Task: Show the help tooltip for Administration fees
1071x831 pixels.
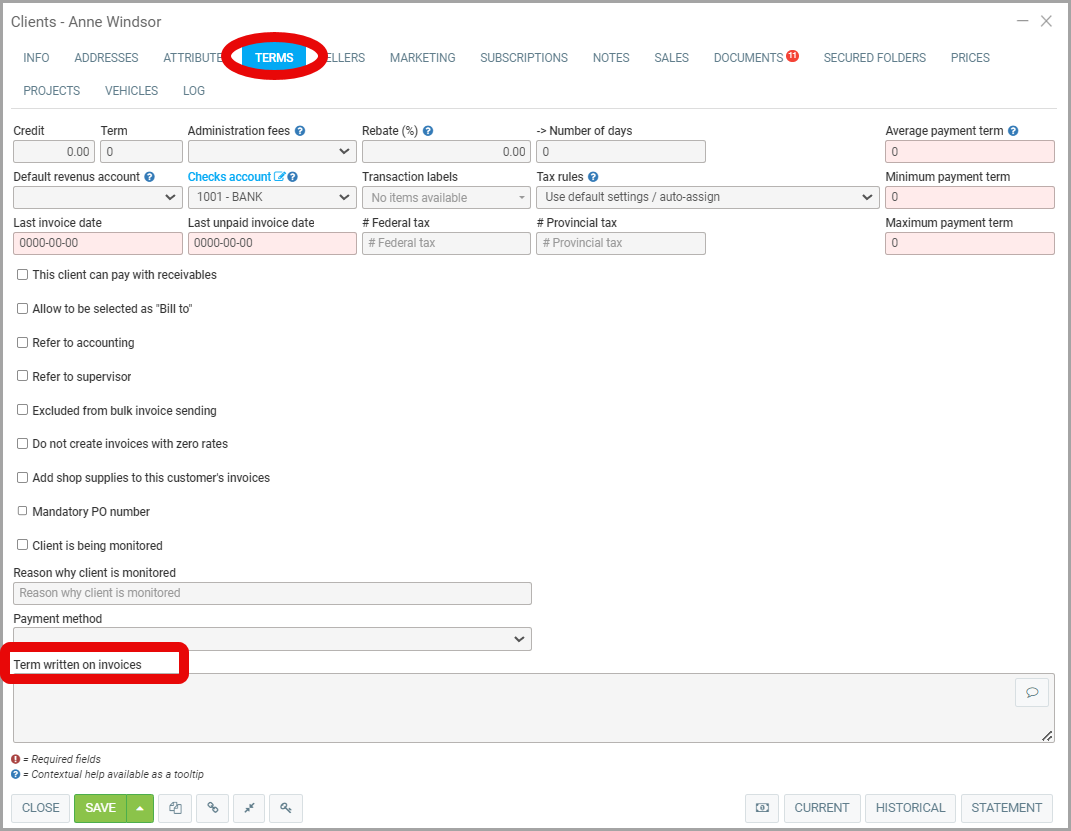Action: pos(300,131)
